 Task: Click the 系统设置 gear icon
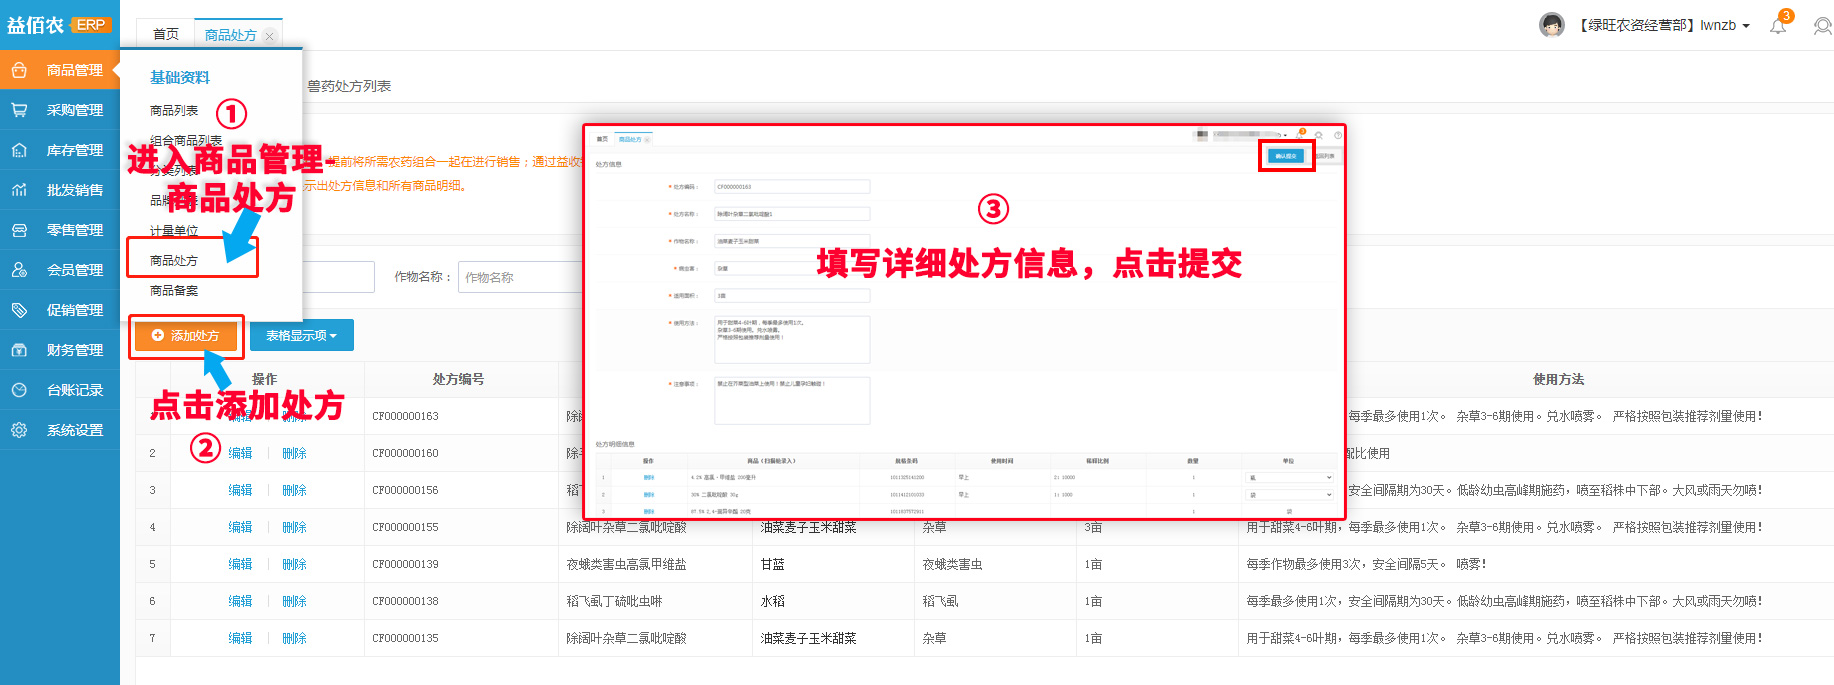click(19, 430)
